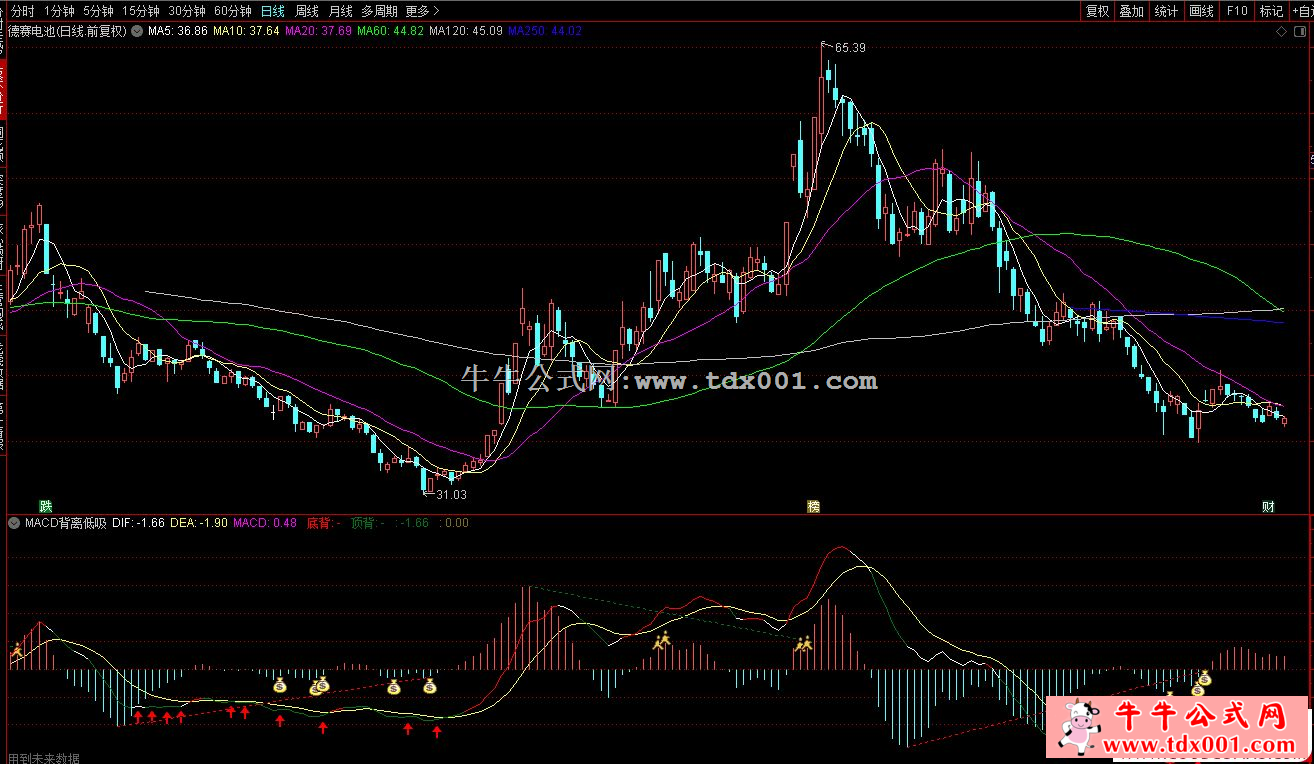Click the 叠加 overlay button
Viewport: 1314px width, 764px height.
[x=1131, y=11]
